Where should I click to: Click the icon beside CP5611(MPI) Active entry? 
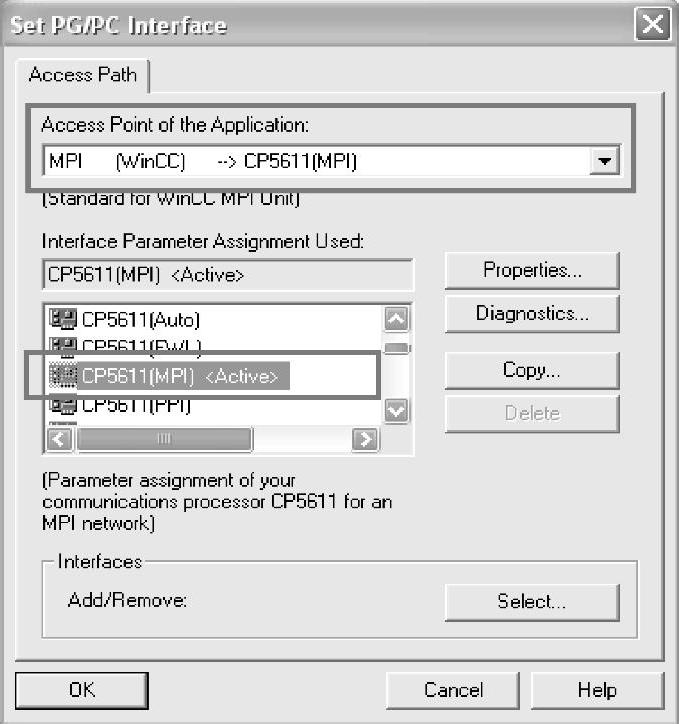point(64,376)
